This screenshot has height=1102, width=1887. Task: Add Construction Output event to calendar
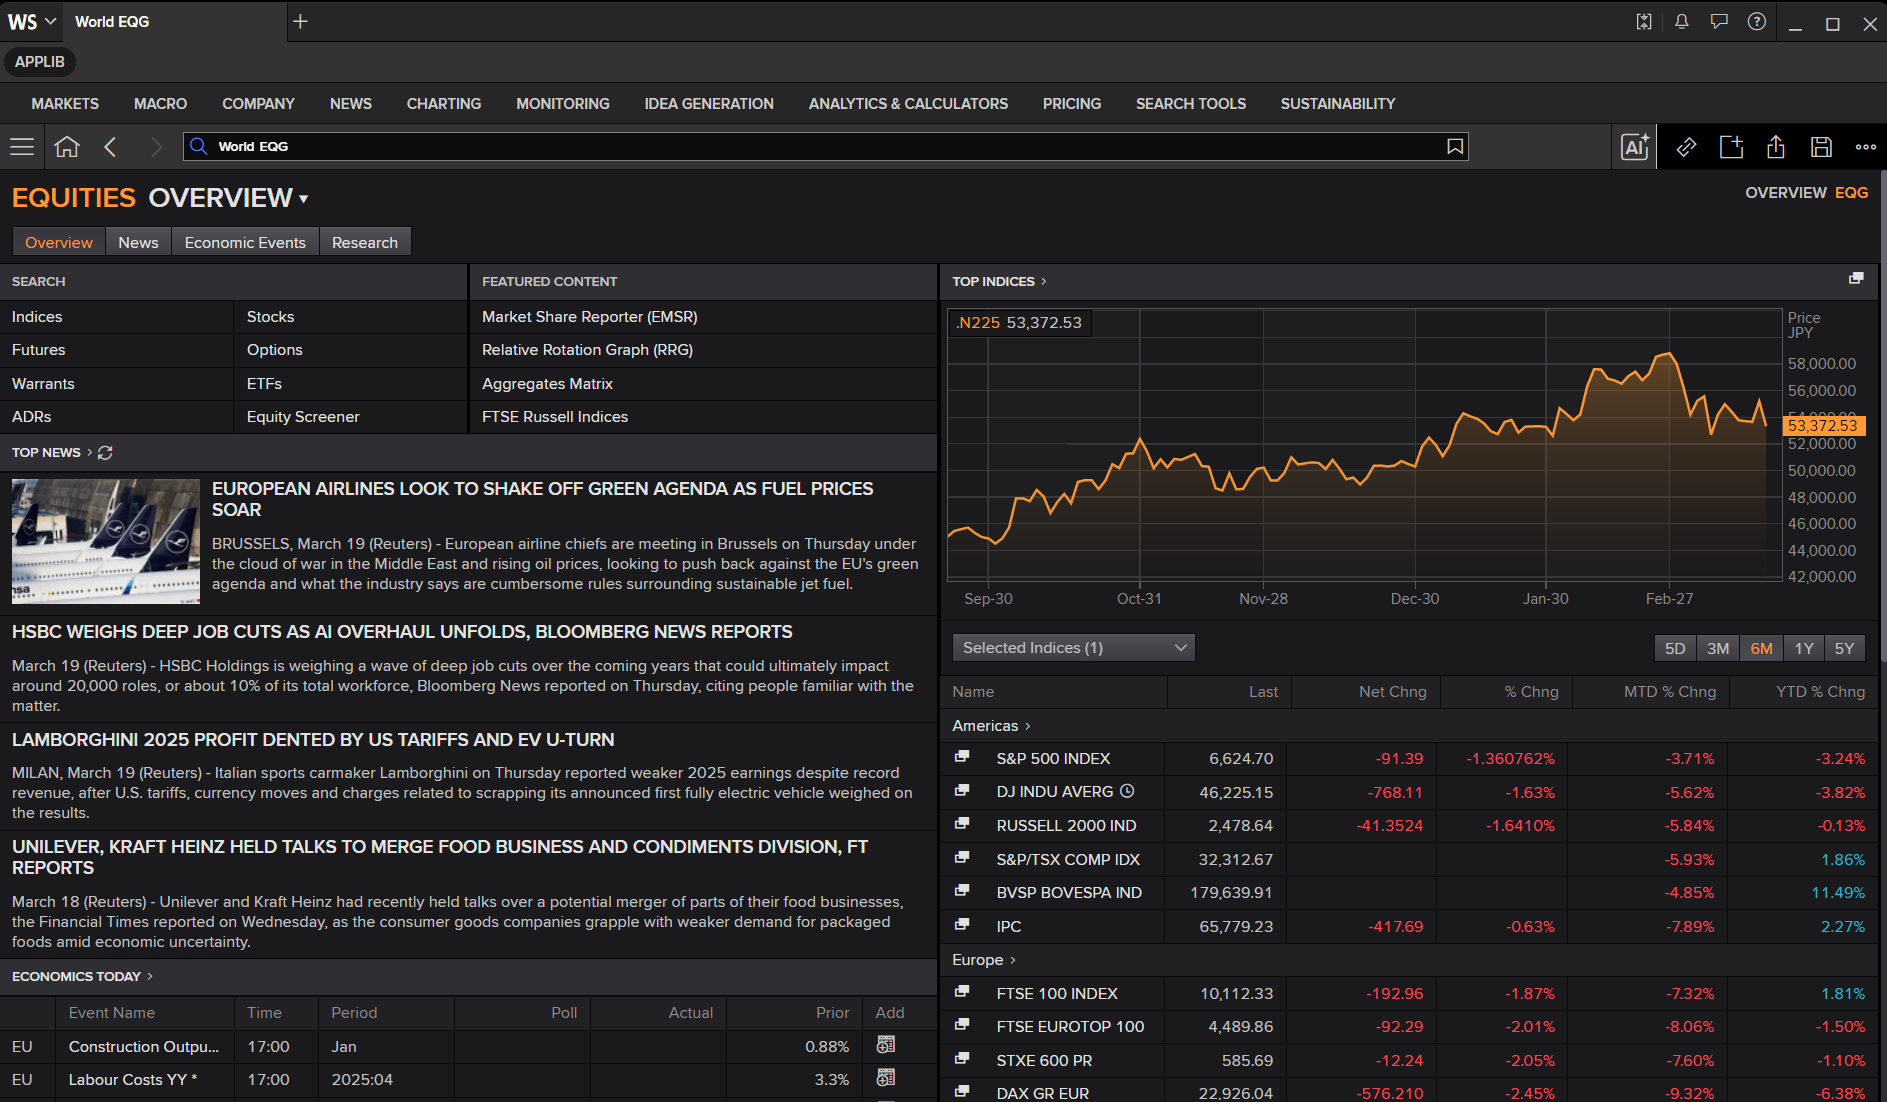coord(886,1045)
